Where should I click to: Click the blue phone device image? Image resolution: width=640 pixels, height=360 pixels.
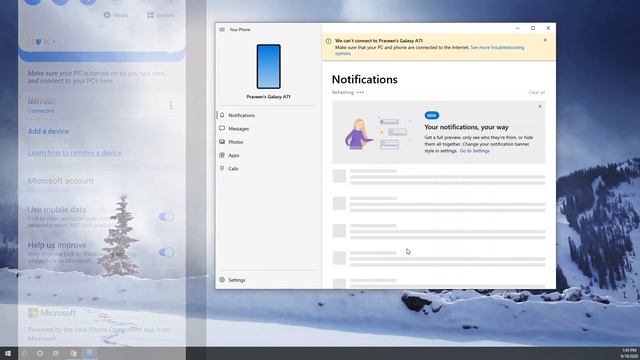pyautogui.click(x=269, y=67)
